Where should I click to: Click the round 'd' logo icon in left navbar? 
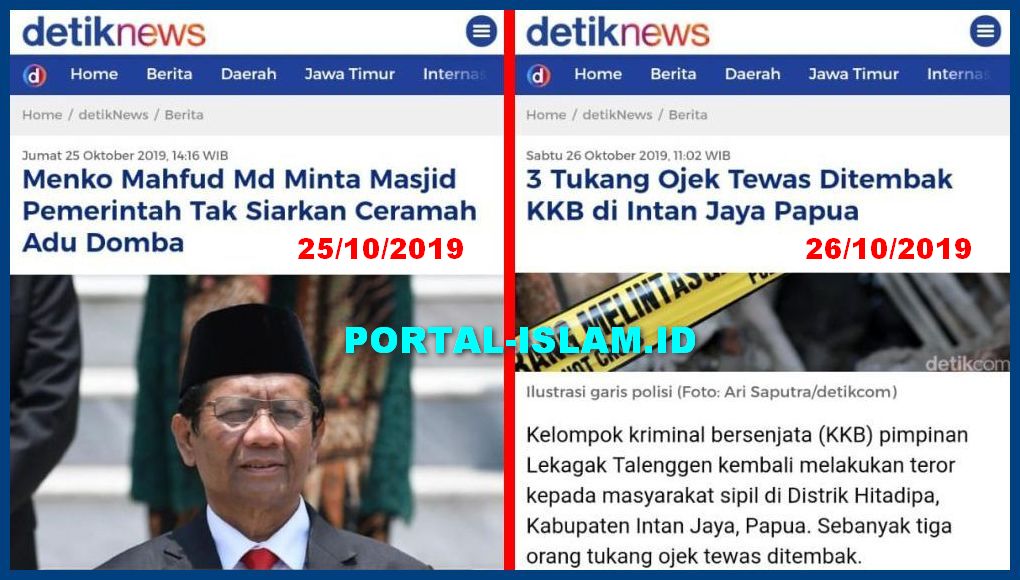pos(34,75)
